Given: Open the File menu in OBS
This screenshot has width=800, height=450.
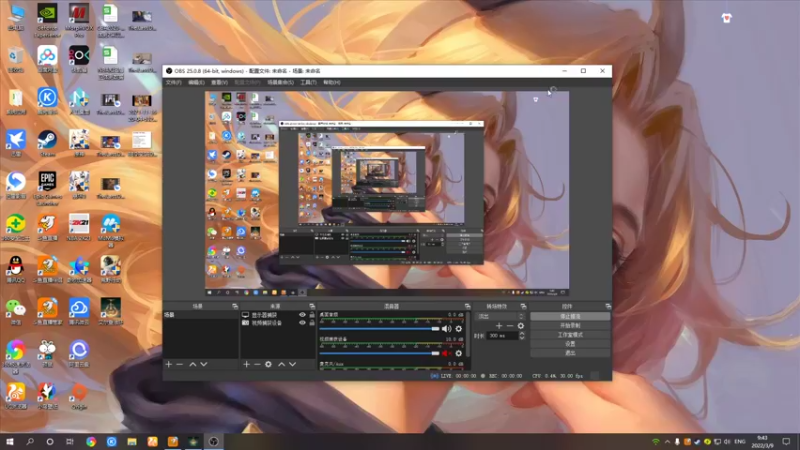Looking at the screenshot, I should pyautogui.click(x=173, y=82).
